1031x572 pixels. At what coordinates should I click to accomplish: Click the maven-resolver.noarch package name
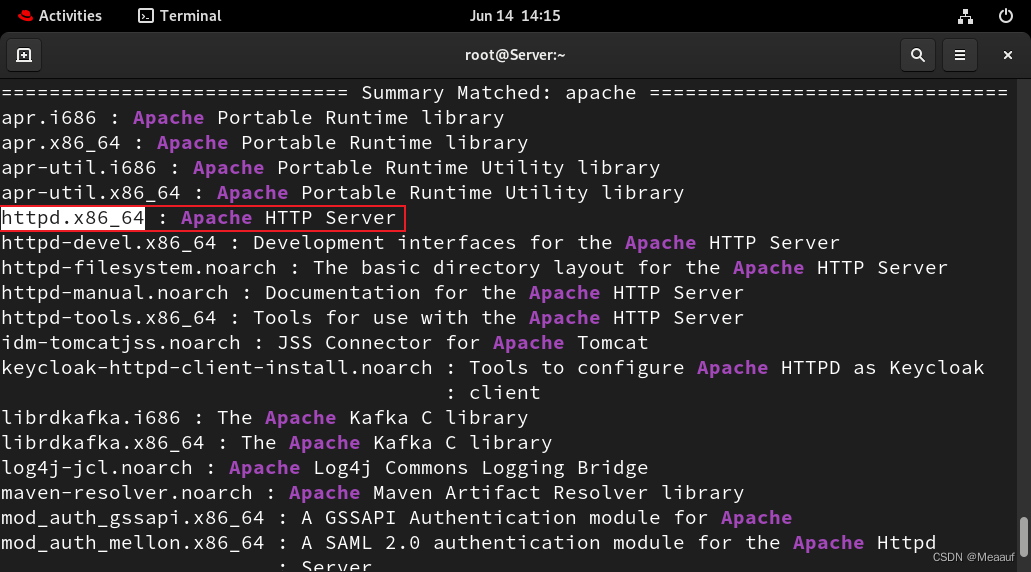(127, 492)
